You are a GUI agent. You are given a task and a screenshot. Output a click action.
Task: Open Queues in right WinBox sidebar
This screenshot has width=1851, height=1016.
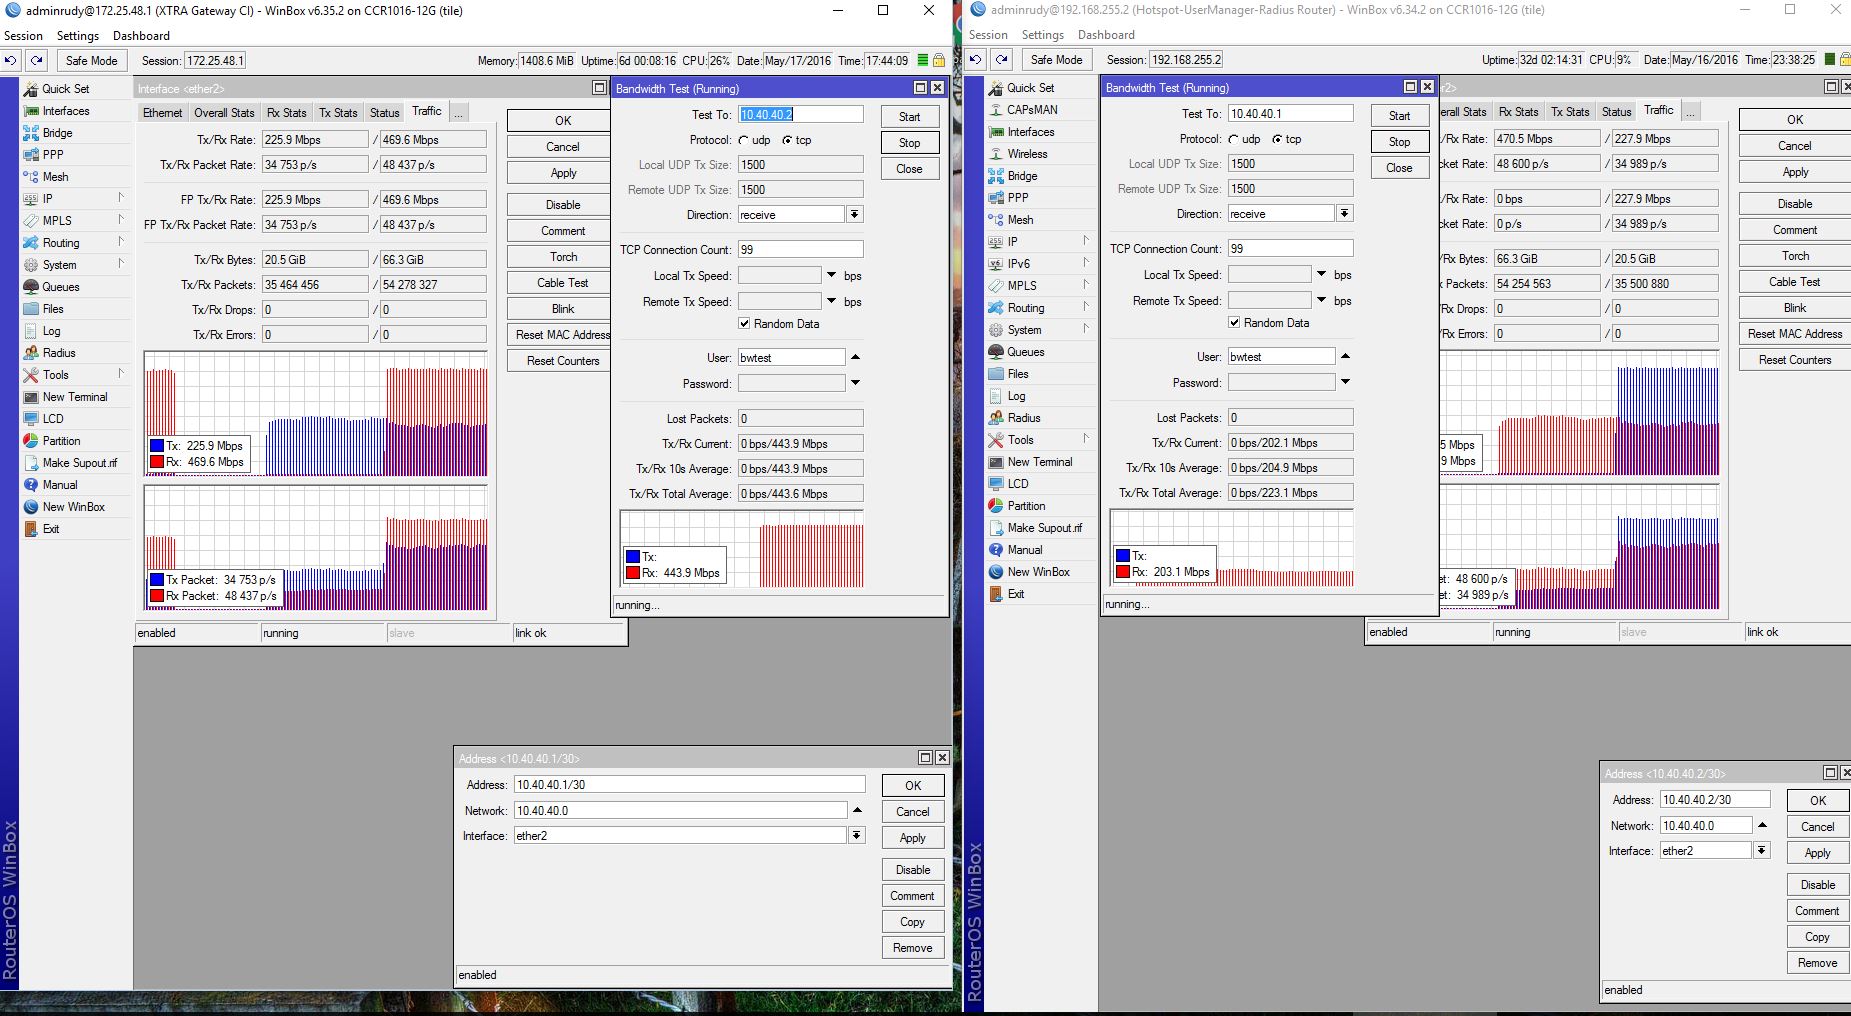tap(1025, 352)
